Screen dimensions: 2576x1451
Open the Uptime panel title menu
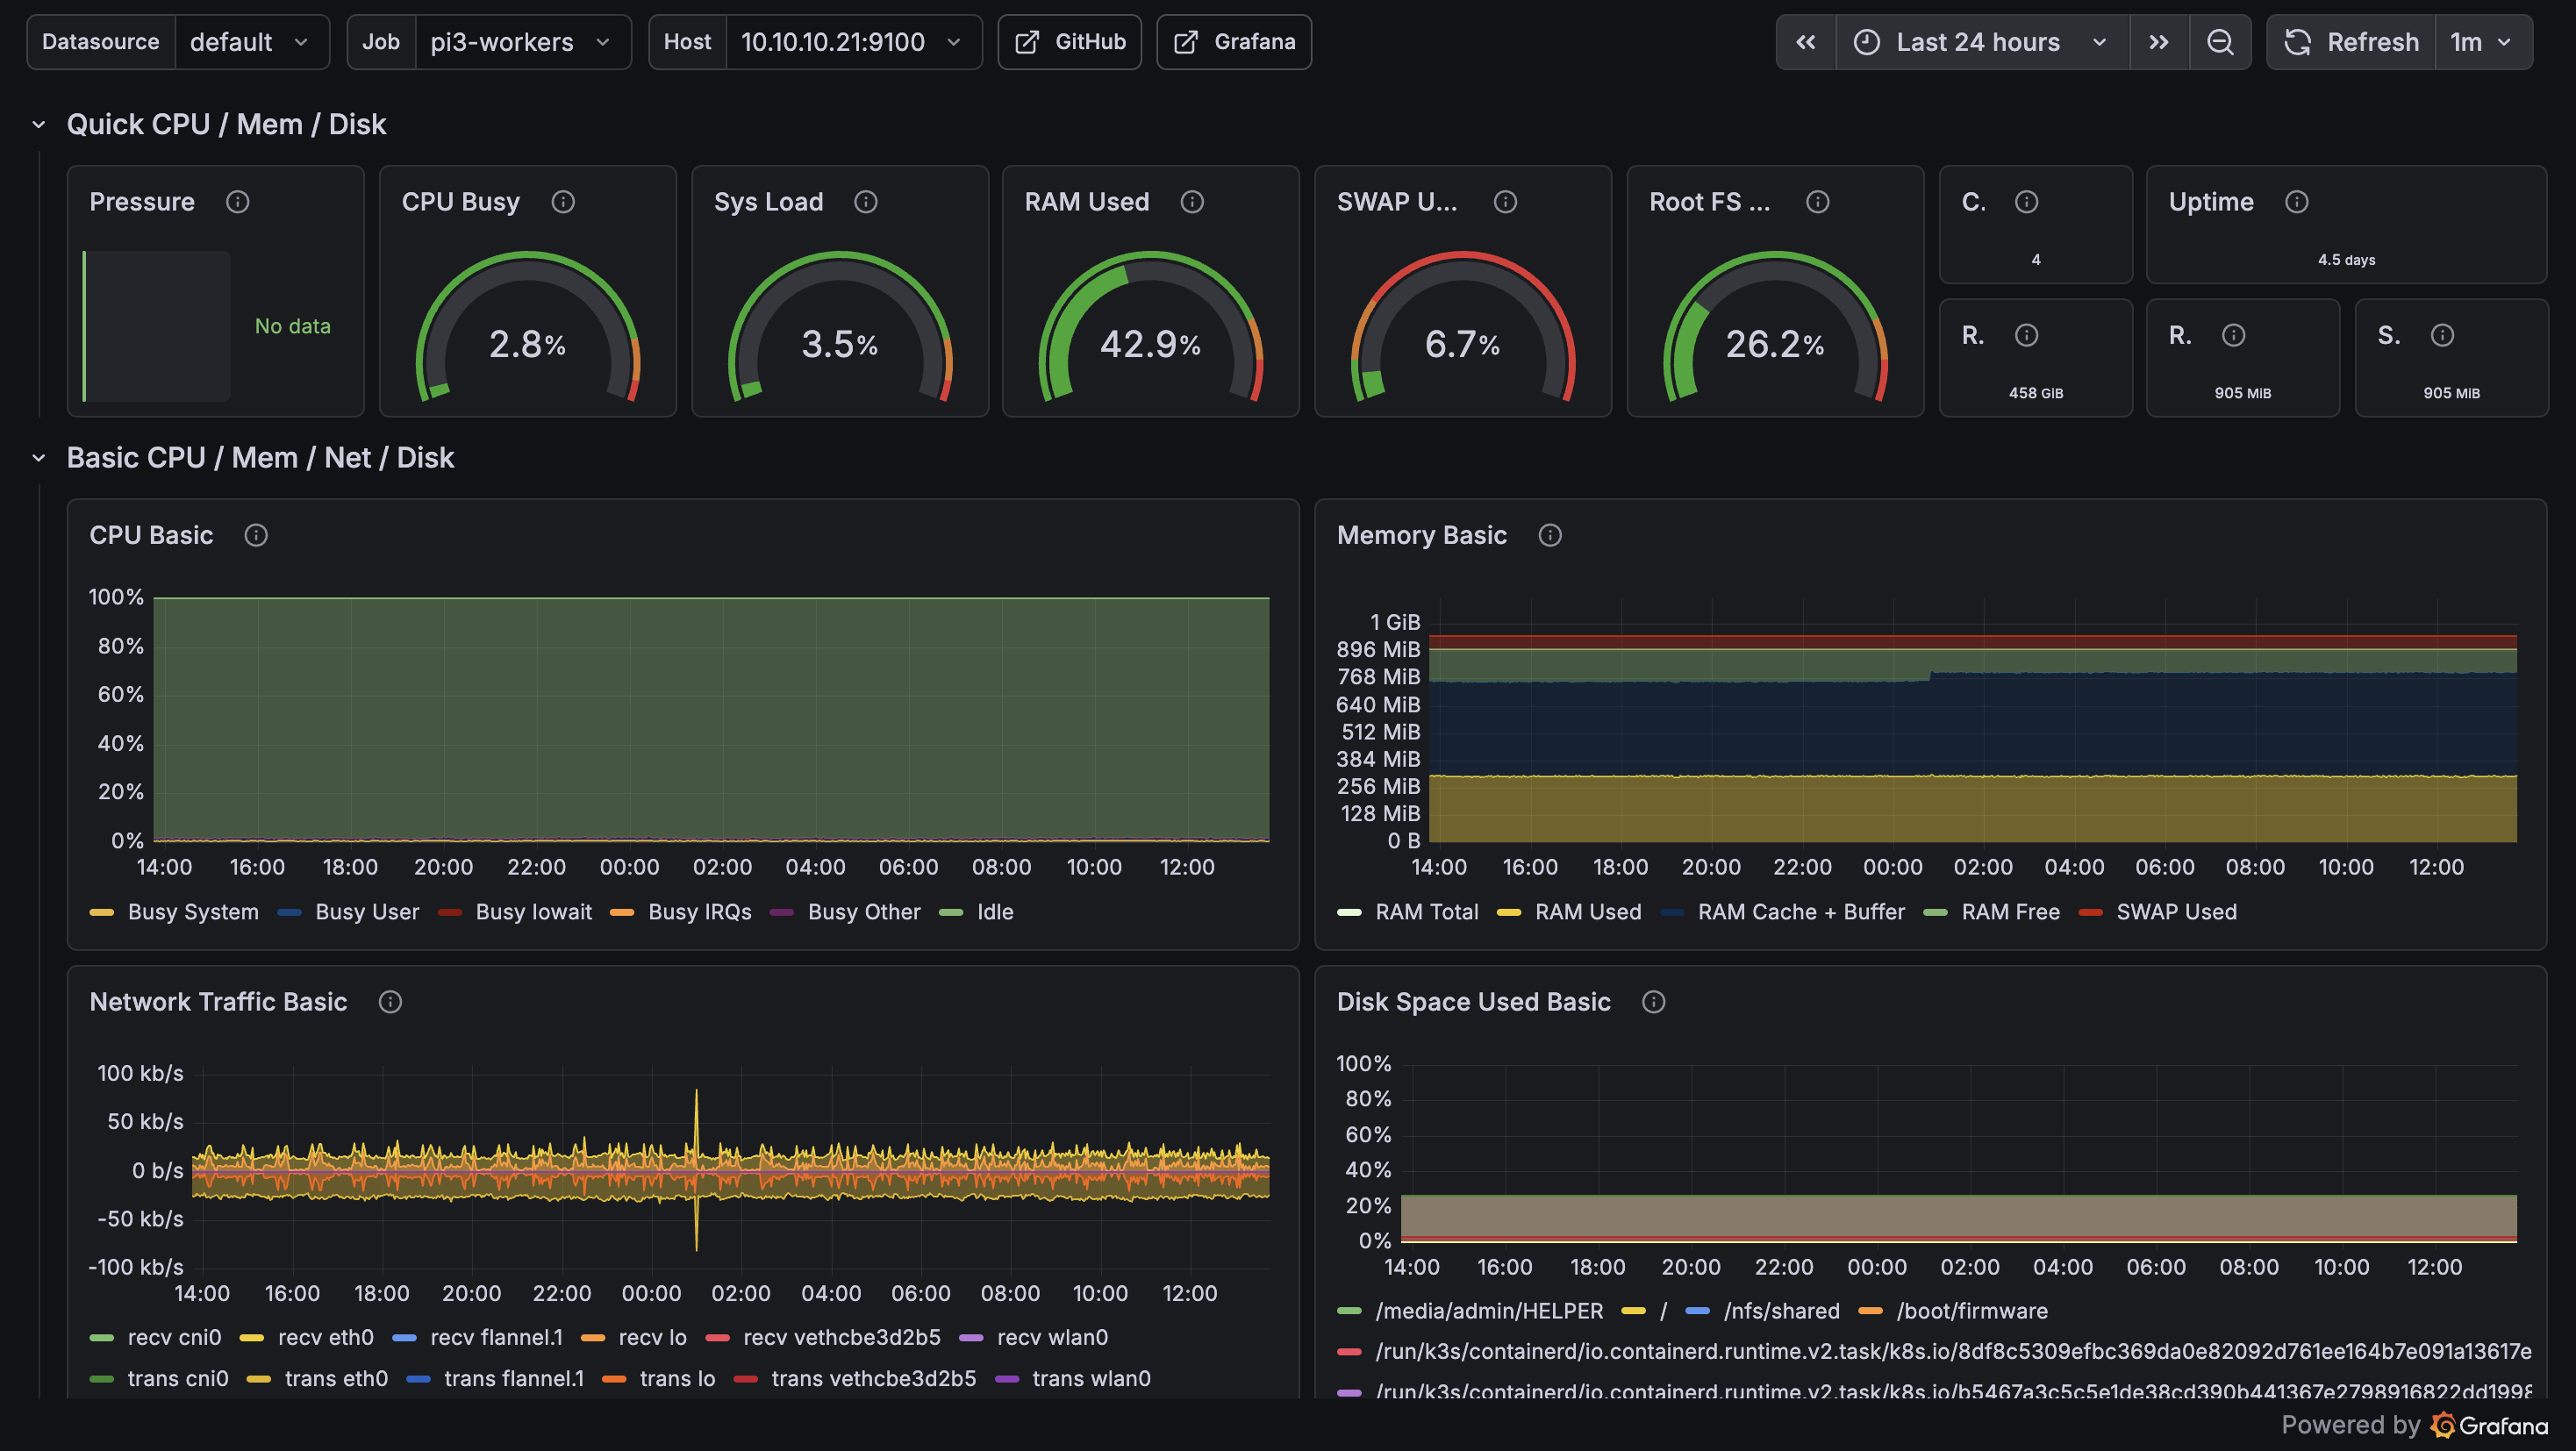point(2211,202)
